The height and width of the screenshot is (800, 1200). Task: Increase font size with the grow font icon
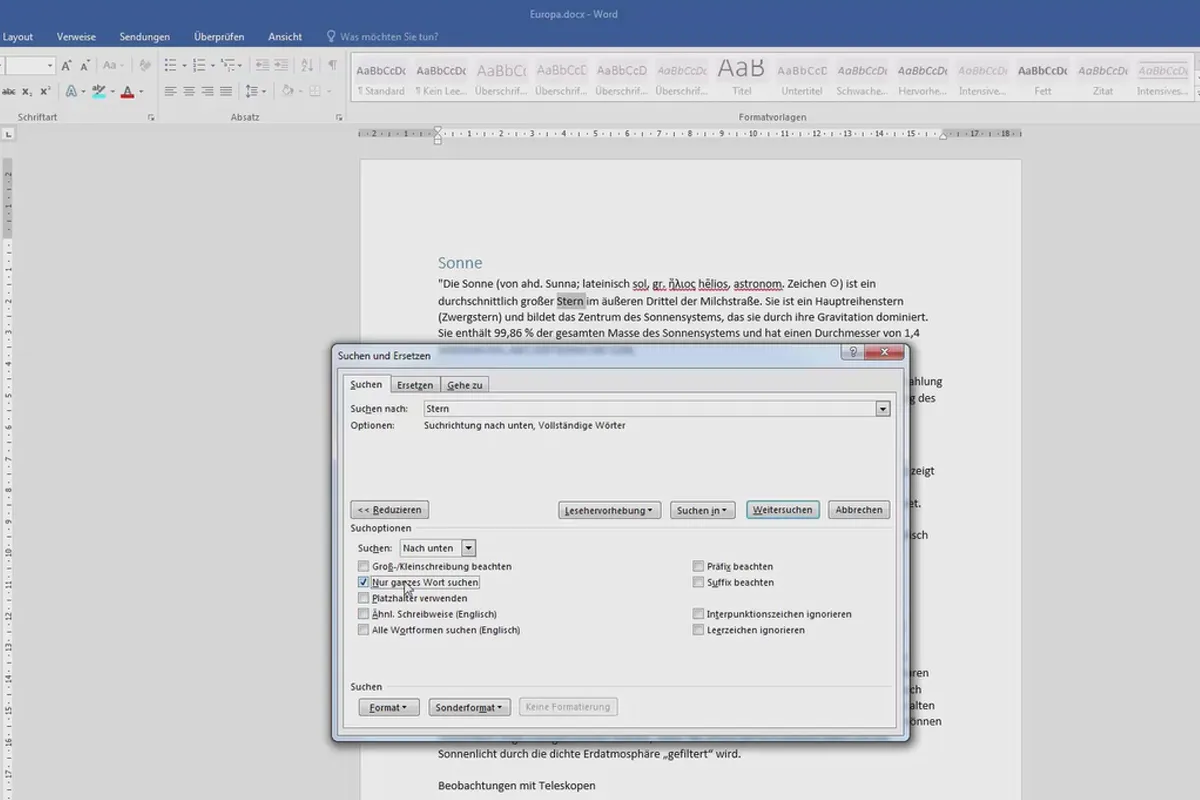[x=66, y=65]
